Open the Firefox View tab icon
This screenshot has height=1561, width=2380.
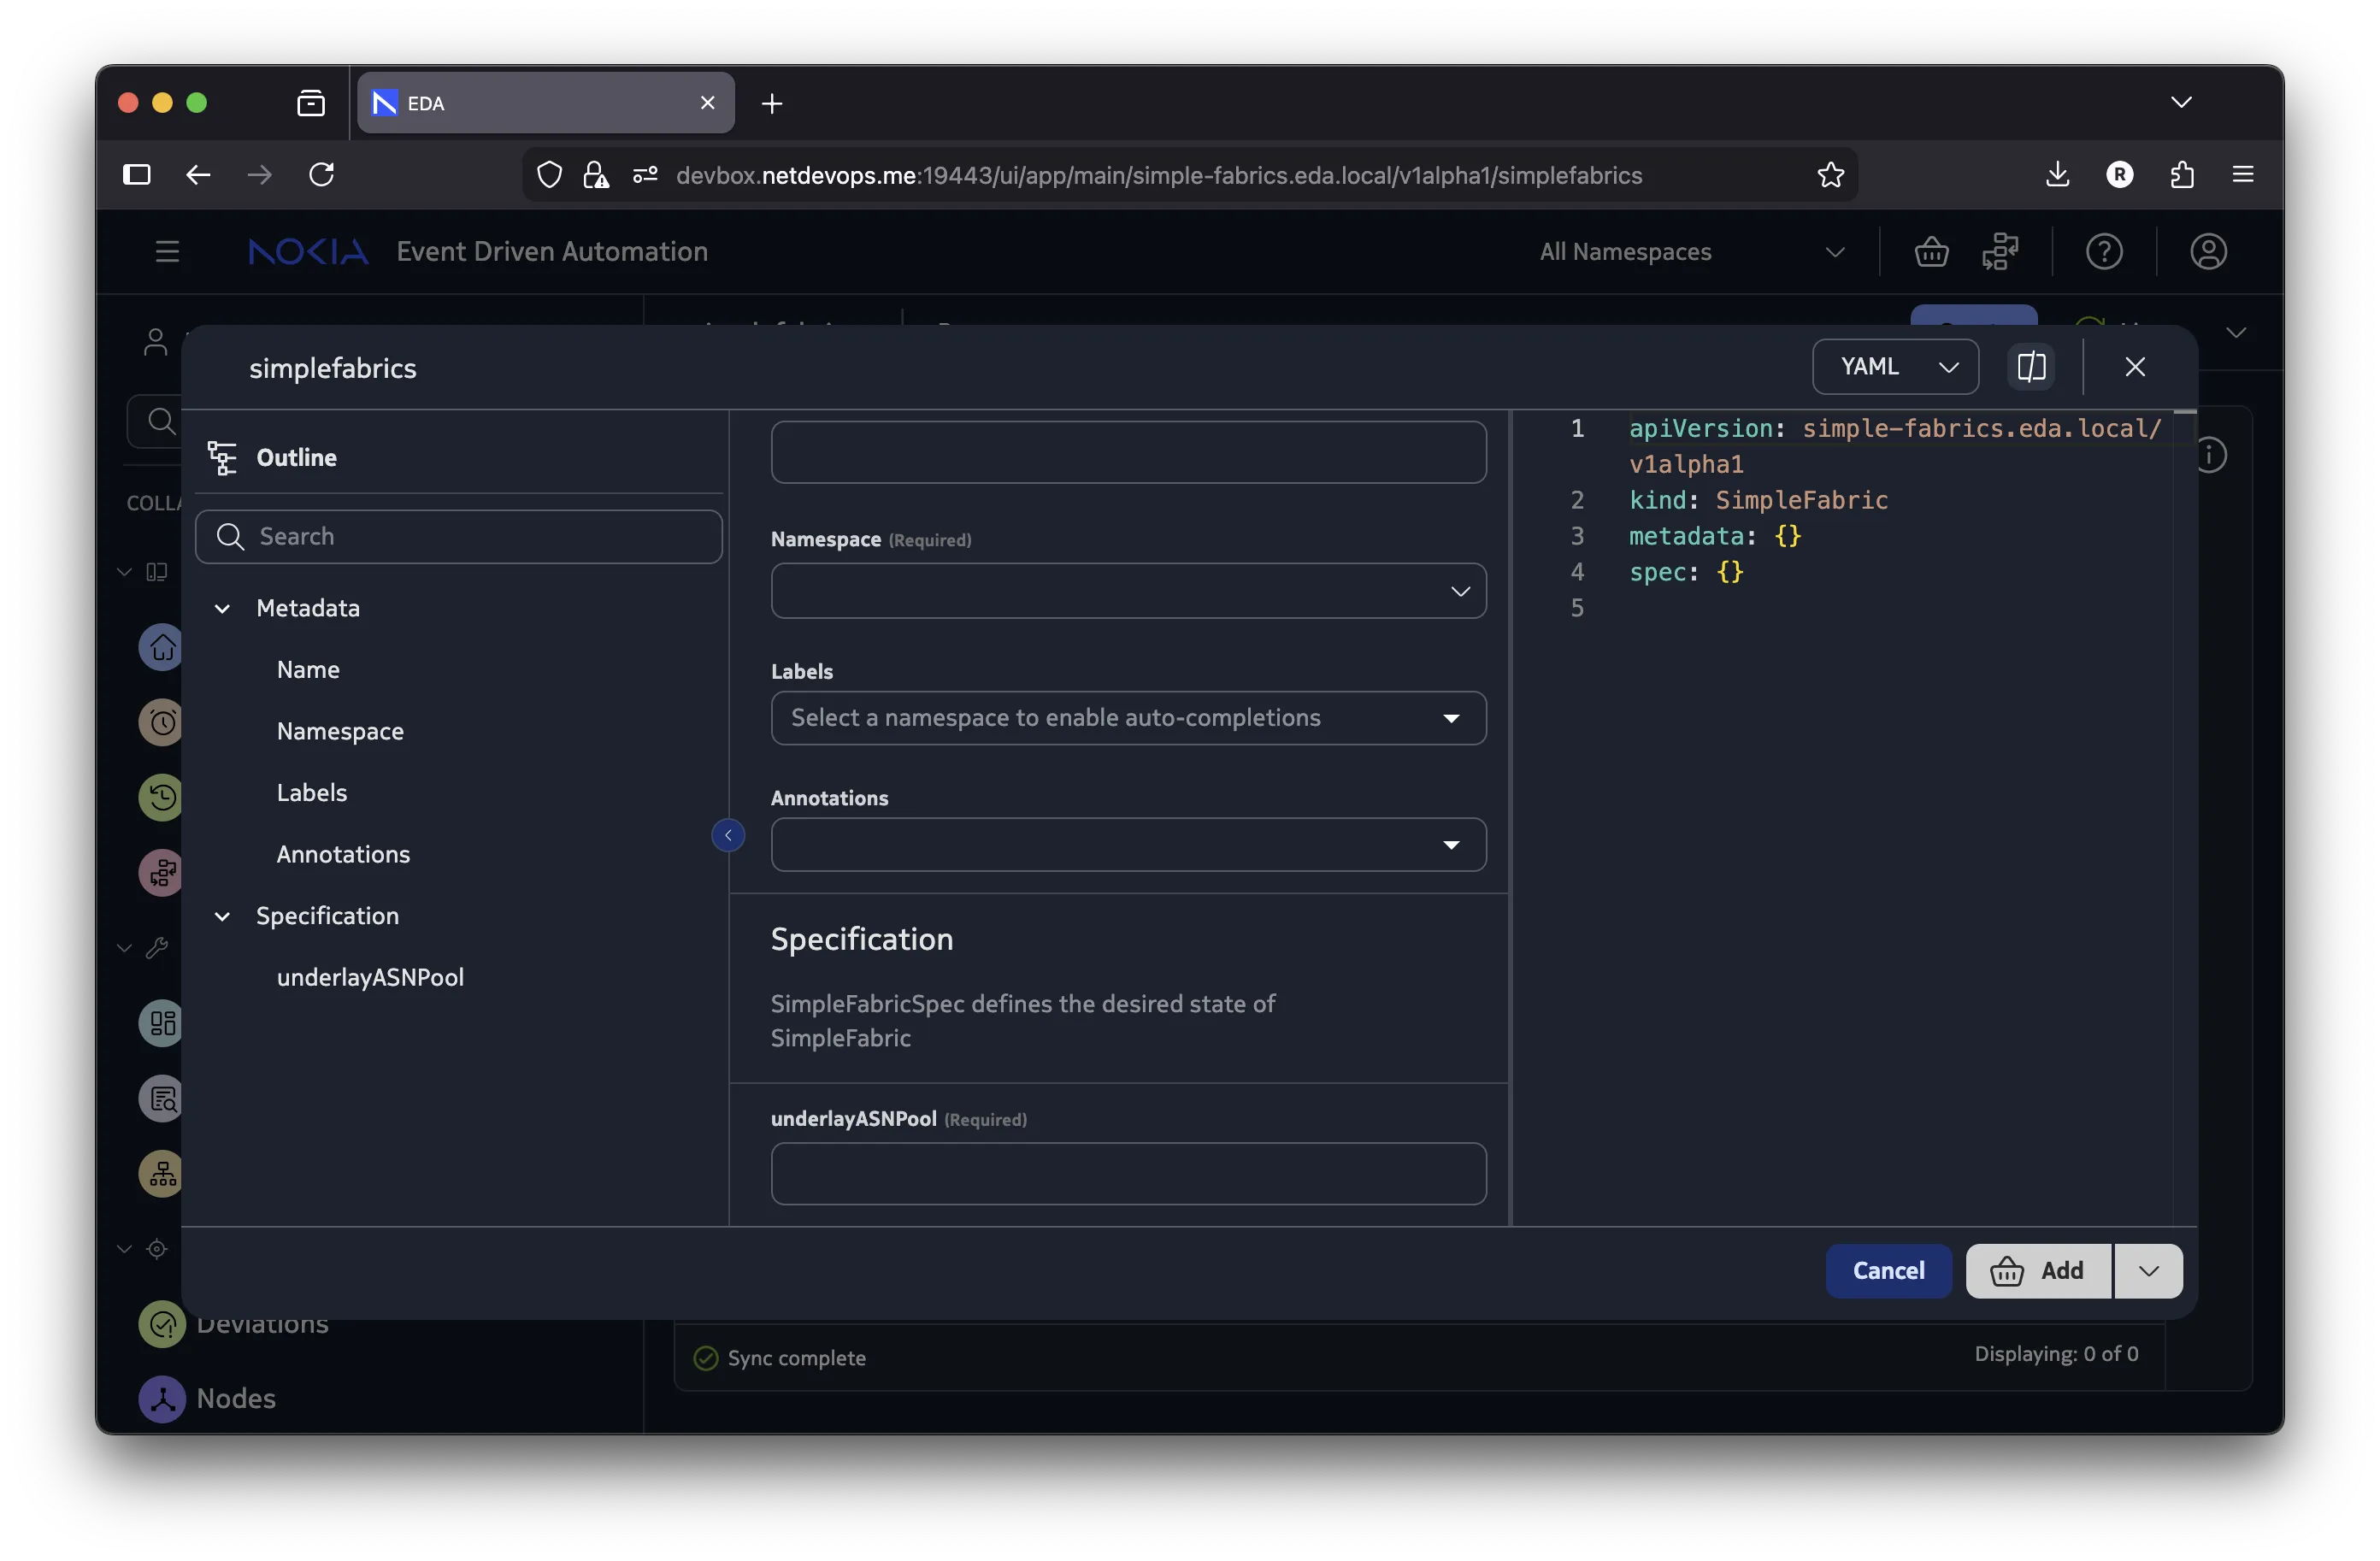click(311, 103)
